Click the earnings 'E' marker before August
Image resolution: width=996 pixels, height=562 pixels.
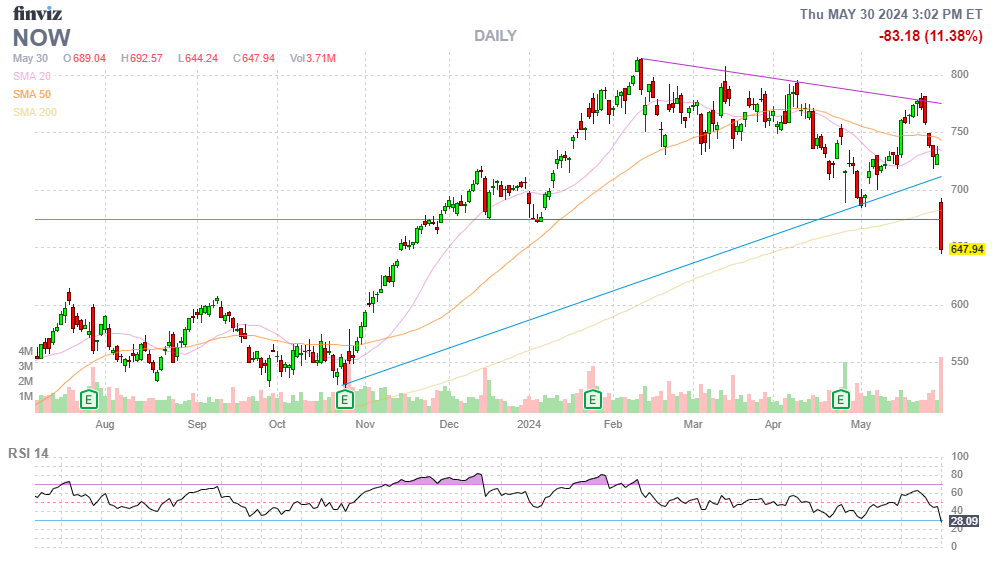click(89, 400)
